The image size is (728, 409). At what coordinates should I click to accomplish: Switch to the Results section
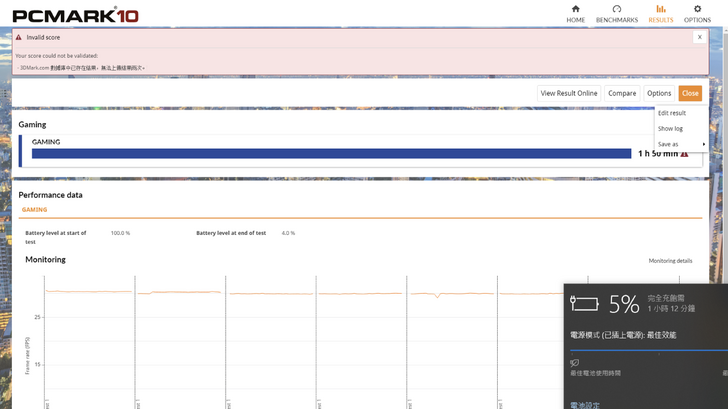pos(661,13)
